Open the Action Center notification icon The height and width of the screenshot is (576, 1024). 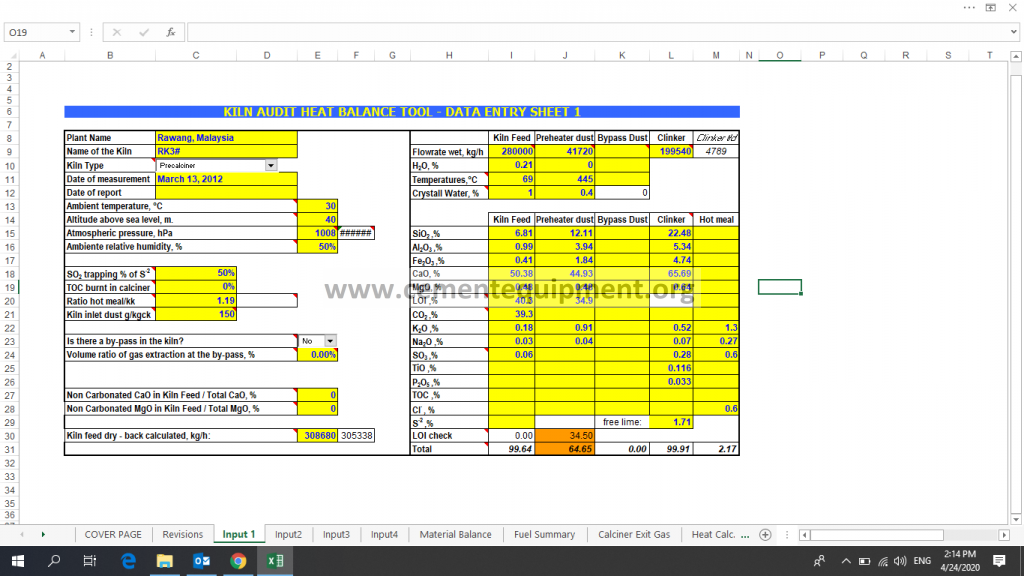1000,561
